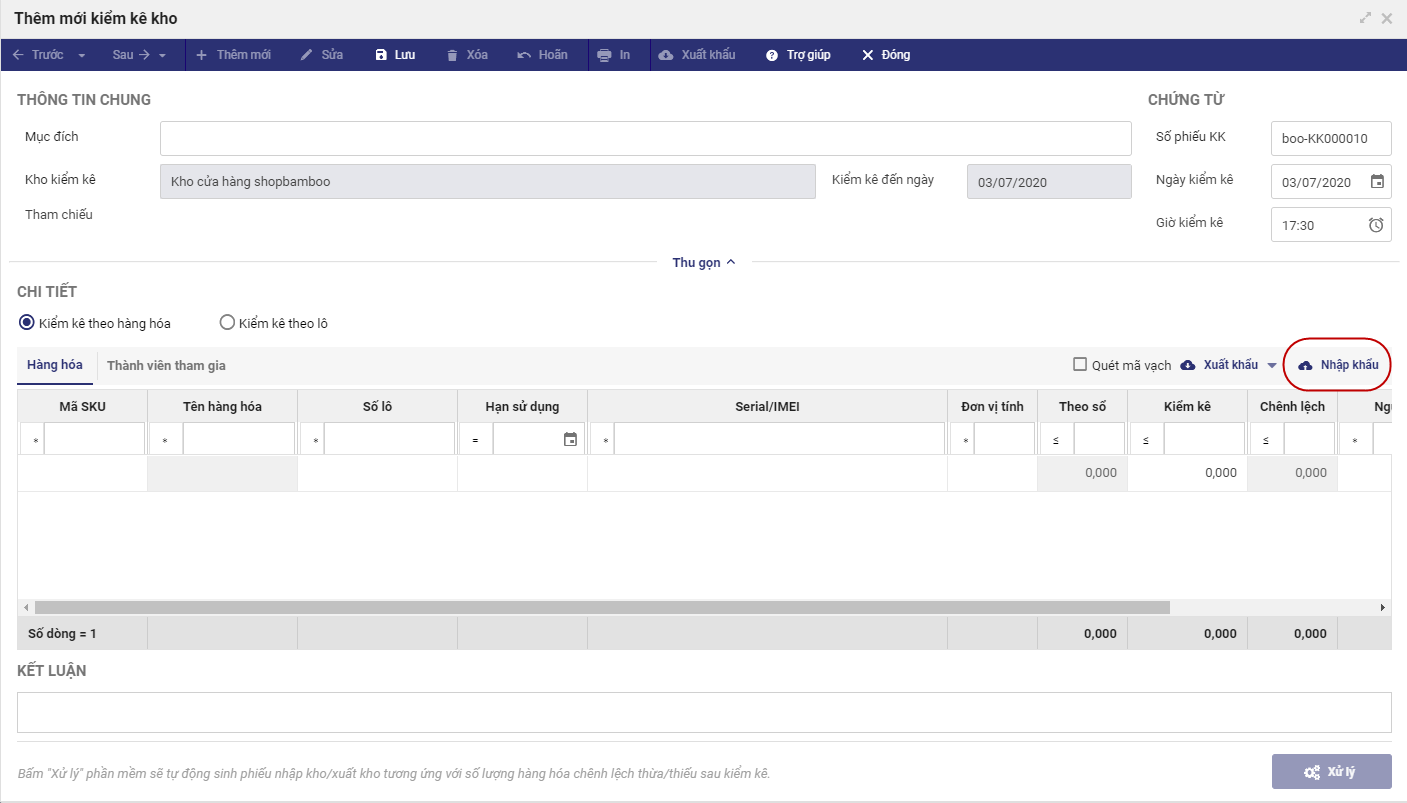
Task: Select Kiểm kê theo lô radio
Action: pos(227,323)
